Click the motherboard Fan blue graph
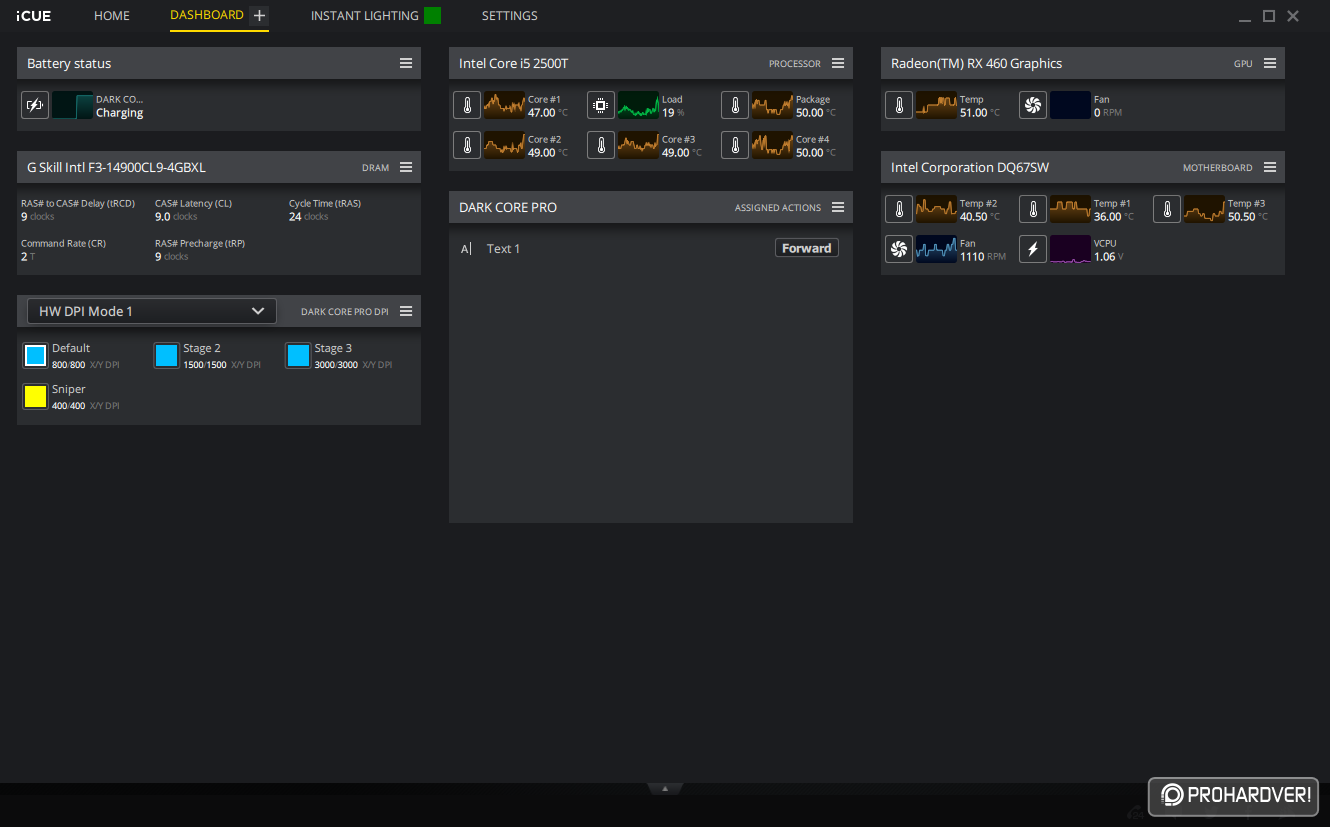The width and height of the screenshot is (1330, 827). point(936,249)
